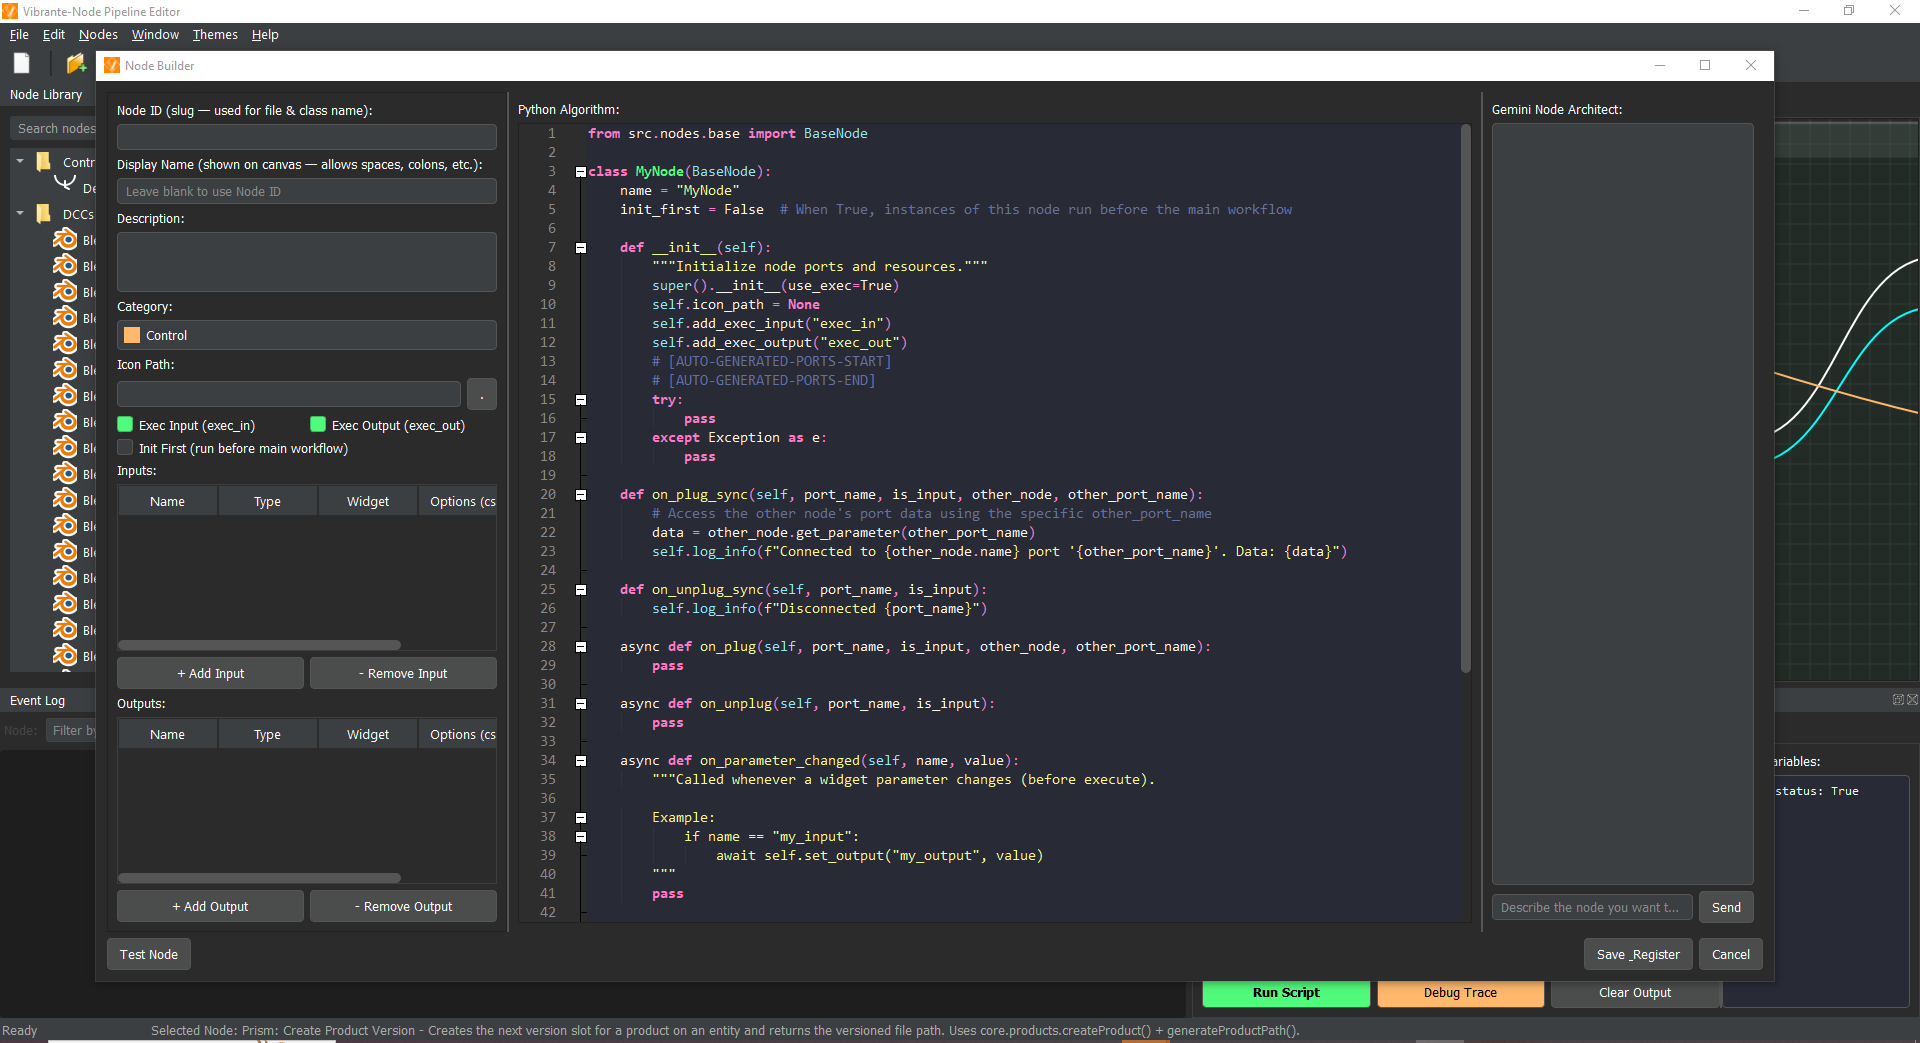
Task: Fold the on_unplug_sync method at line 25
Action: 581,590
